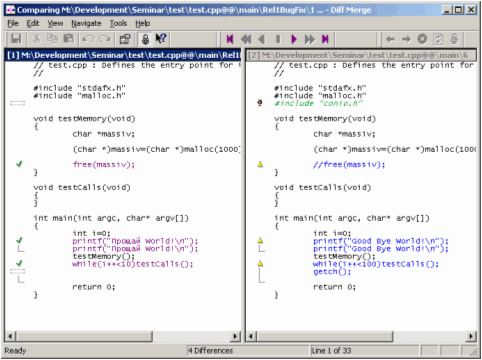Viewport: 482px width, 360px height.
Task: Click left pane scrollbar left arrow
Action: tap(10, 336)
